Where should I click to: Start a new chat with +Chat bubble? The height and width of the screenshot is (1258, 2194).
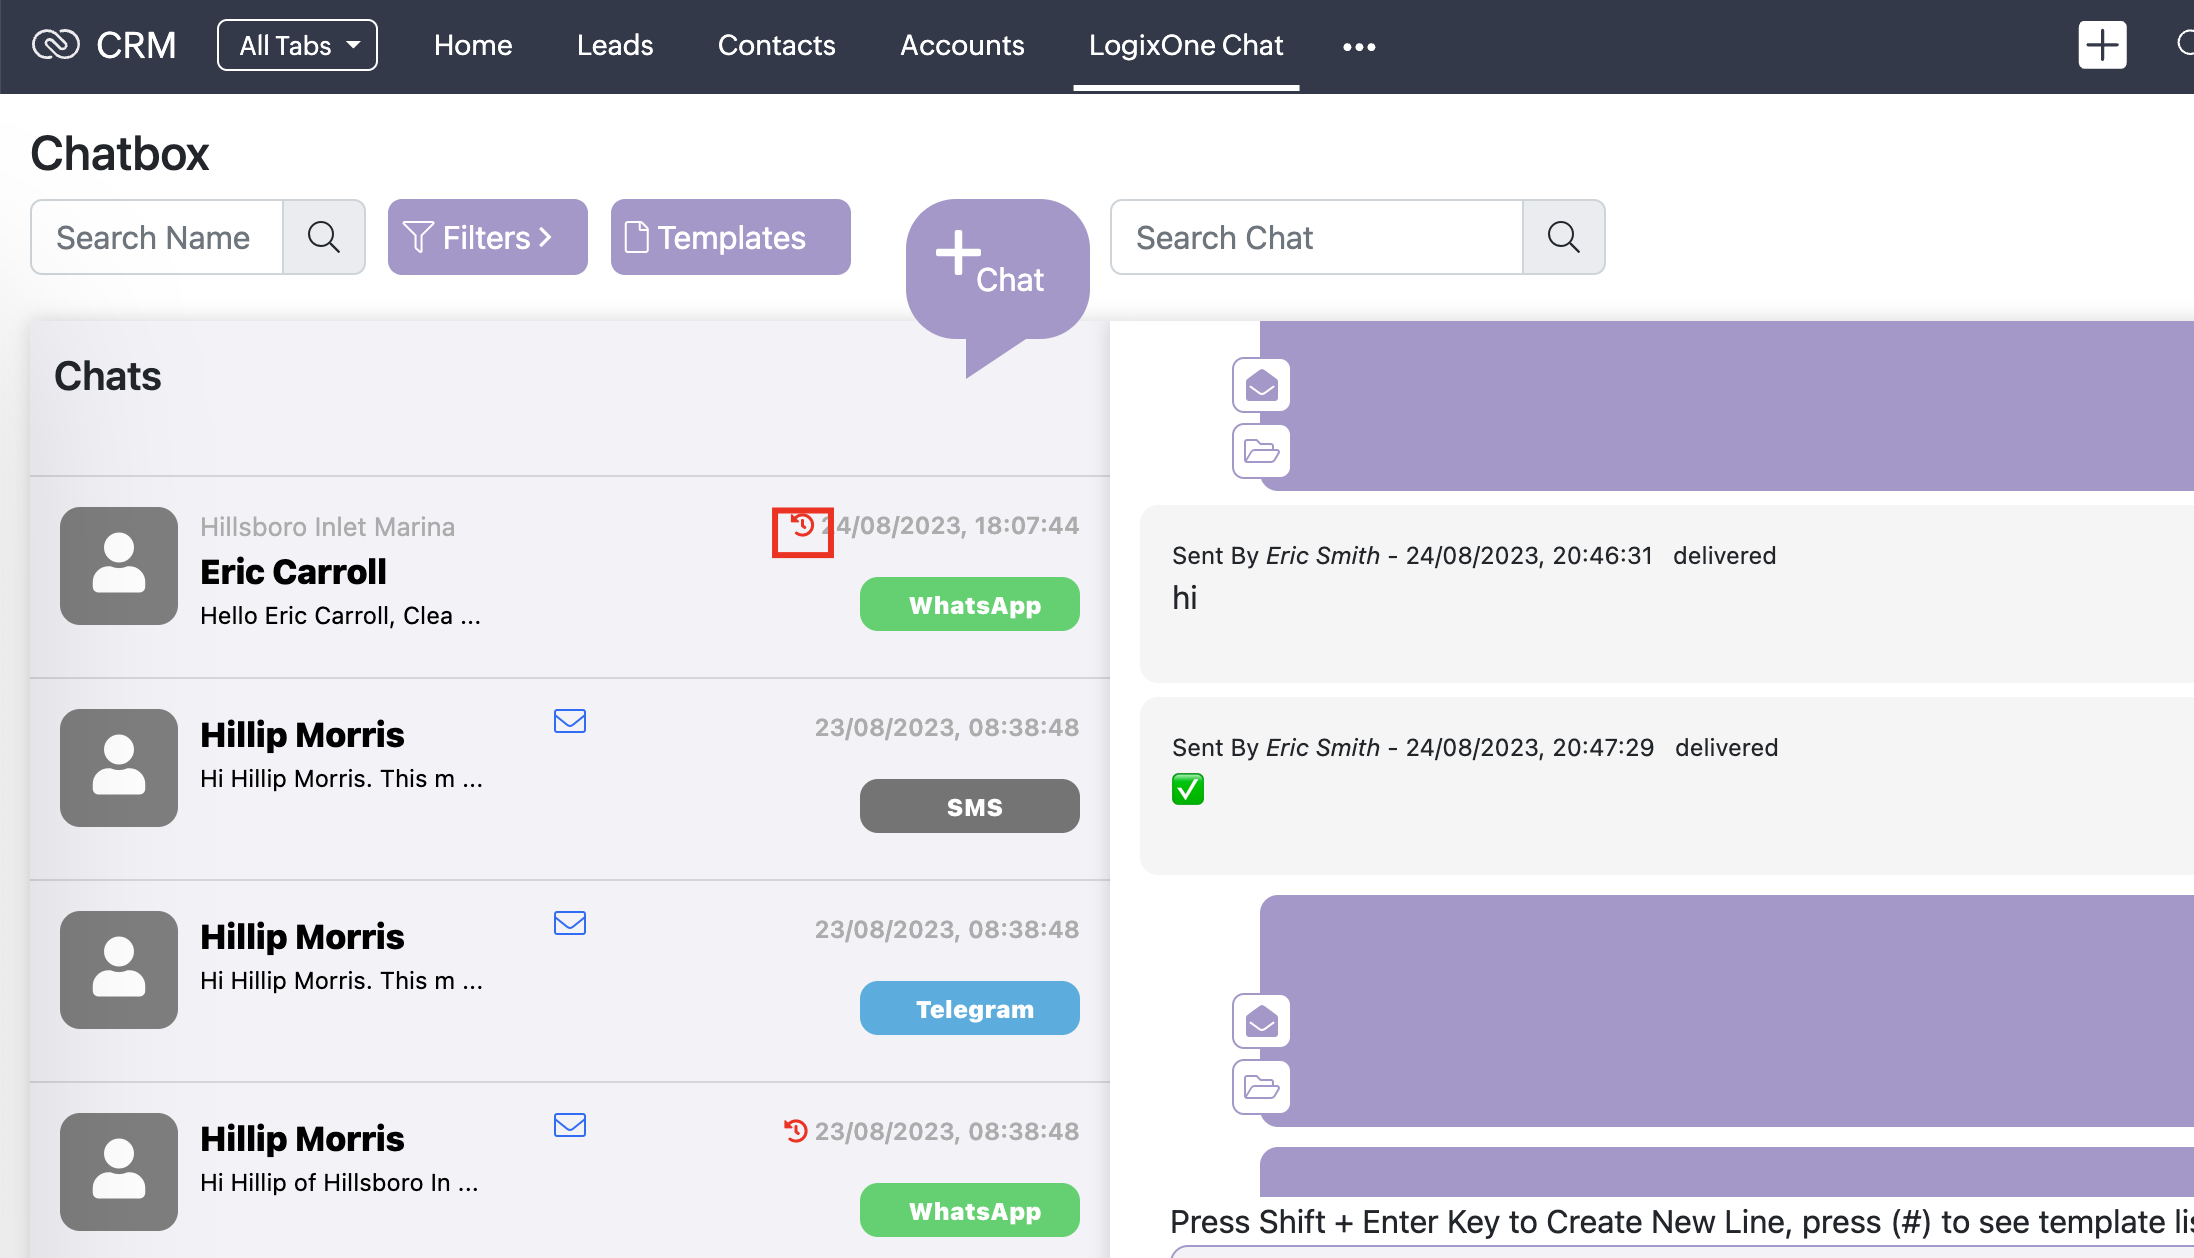click(997, 270)
